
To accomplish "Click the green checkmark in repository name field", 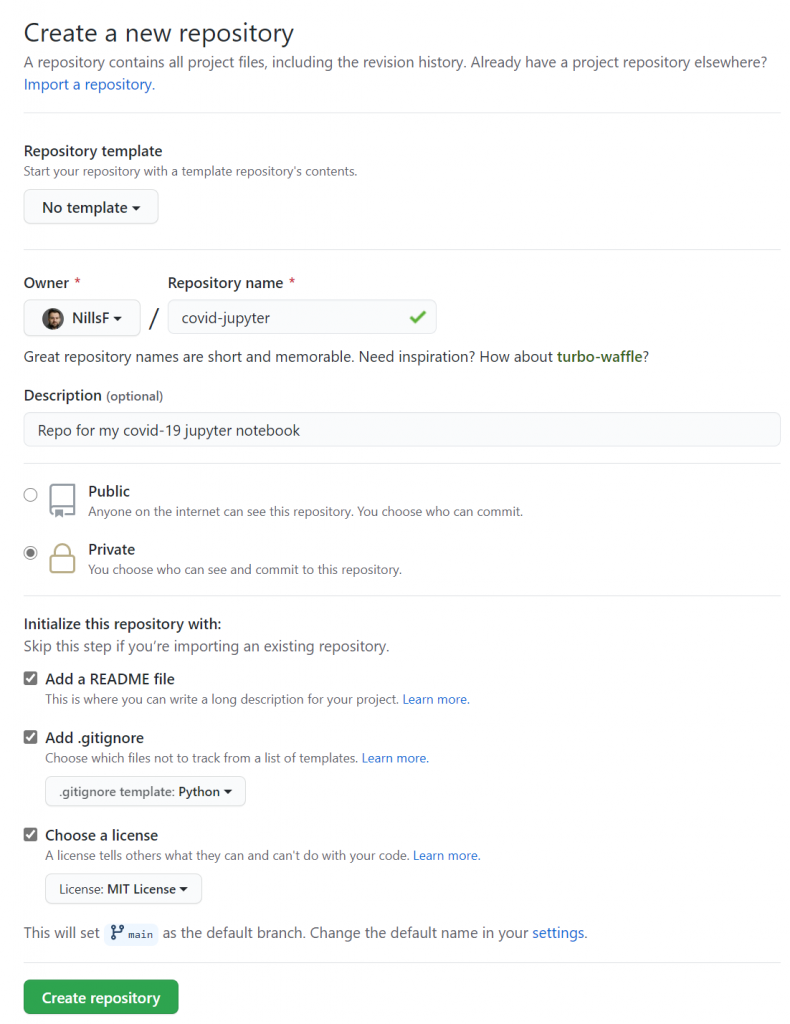I will [x=418, y=317].
